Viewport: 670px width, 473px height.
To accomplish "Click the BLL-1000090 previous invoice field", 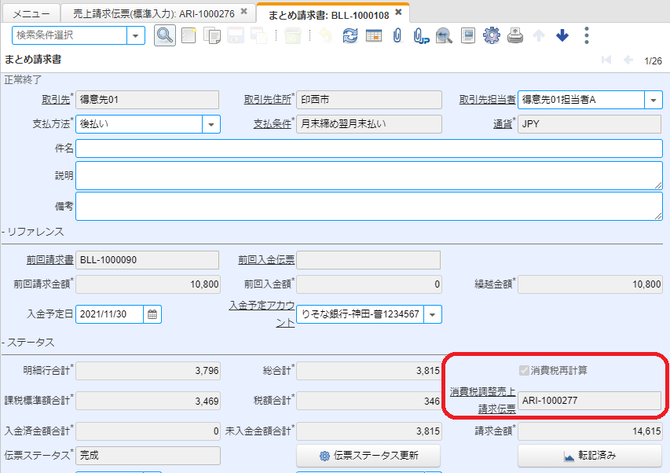I will [147, 260].
